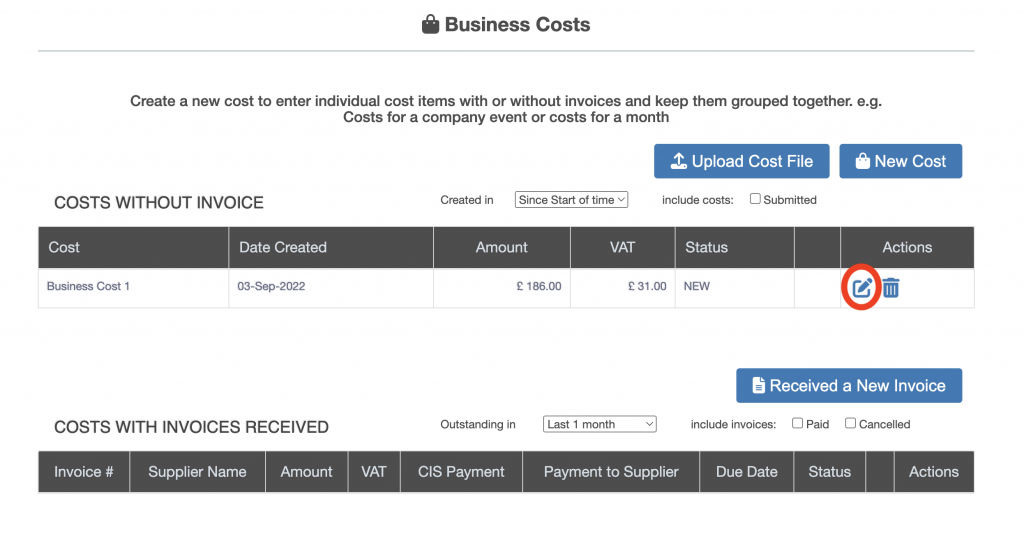Create a new cost with New Cost button
1024x536 pixels.
[x=900, y=161]
